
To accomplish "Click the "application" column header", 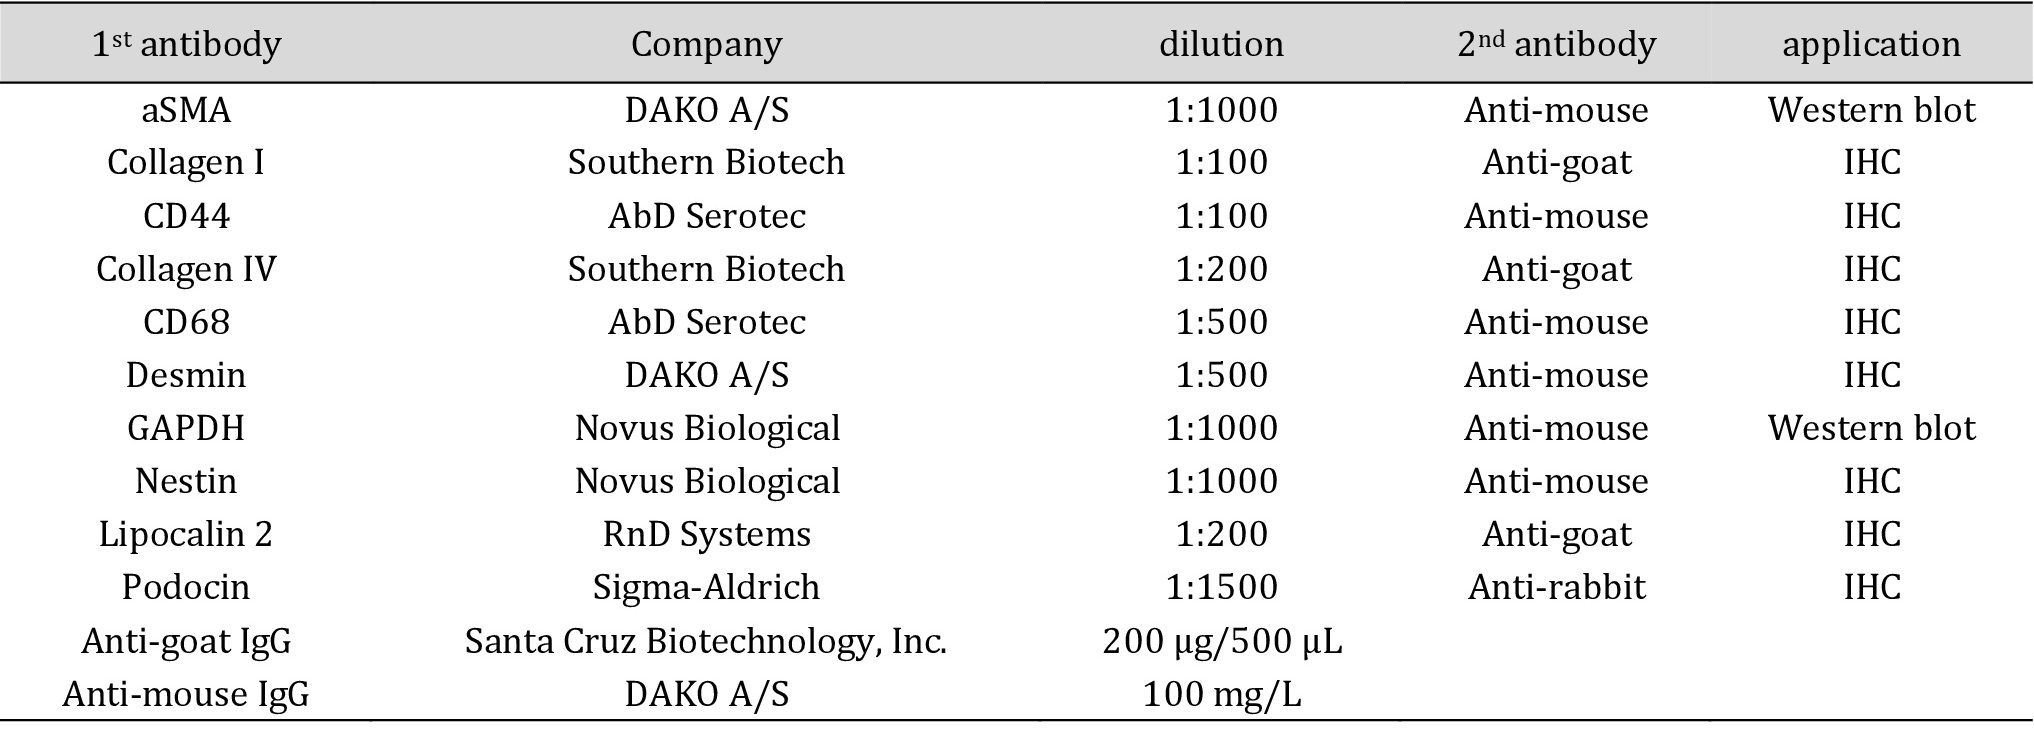I will click(1871, 45).
